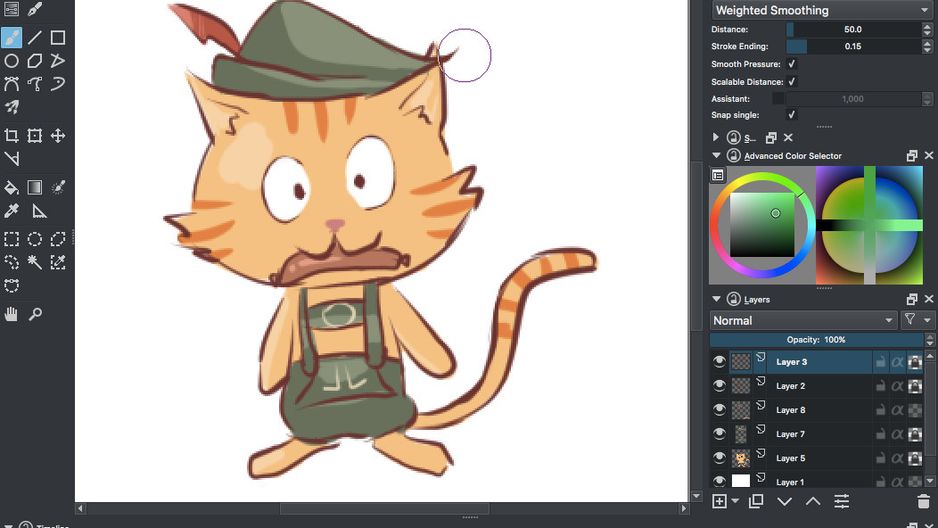The image size is (938, 528).
Task: Adjust the layer Opacity slider
Action: [817, 340]
